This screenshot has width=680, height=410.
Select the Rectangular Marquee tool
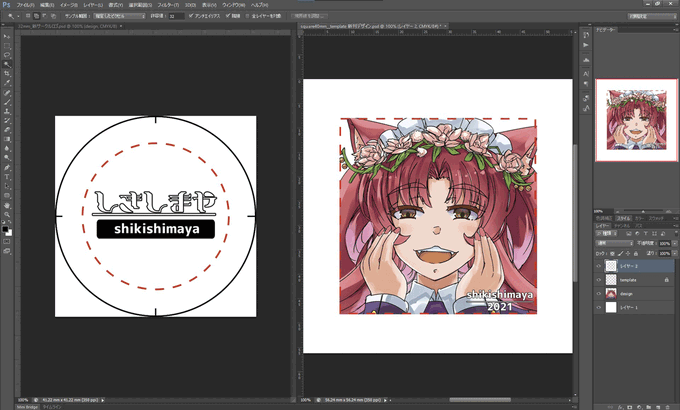pos(7,46)
